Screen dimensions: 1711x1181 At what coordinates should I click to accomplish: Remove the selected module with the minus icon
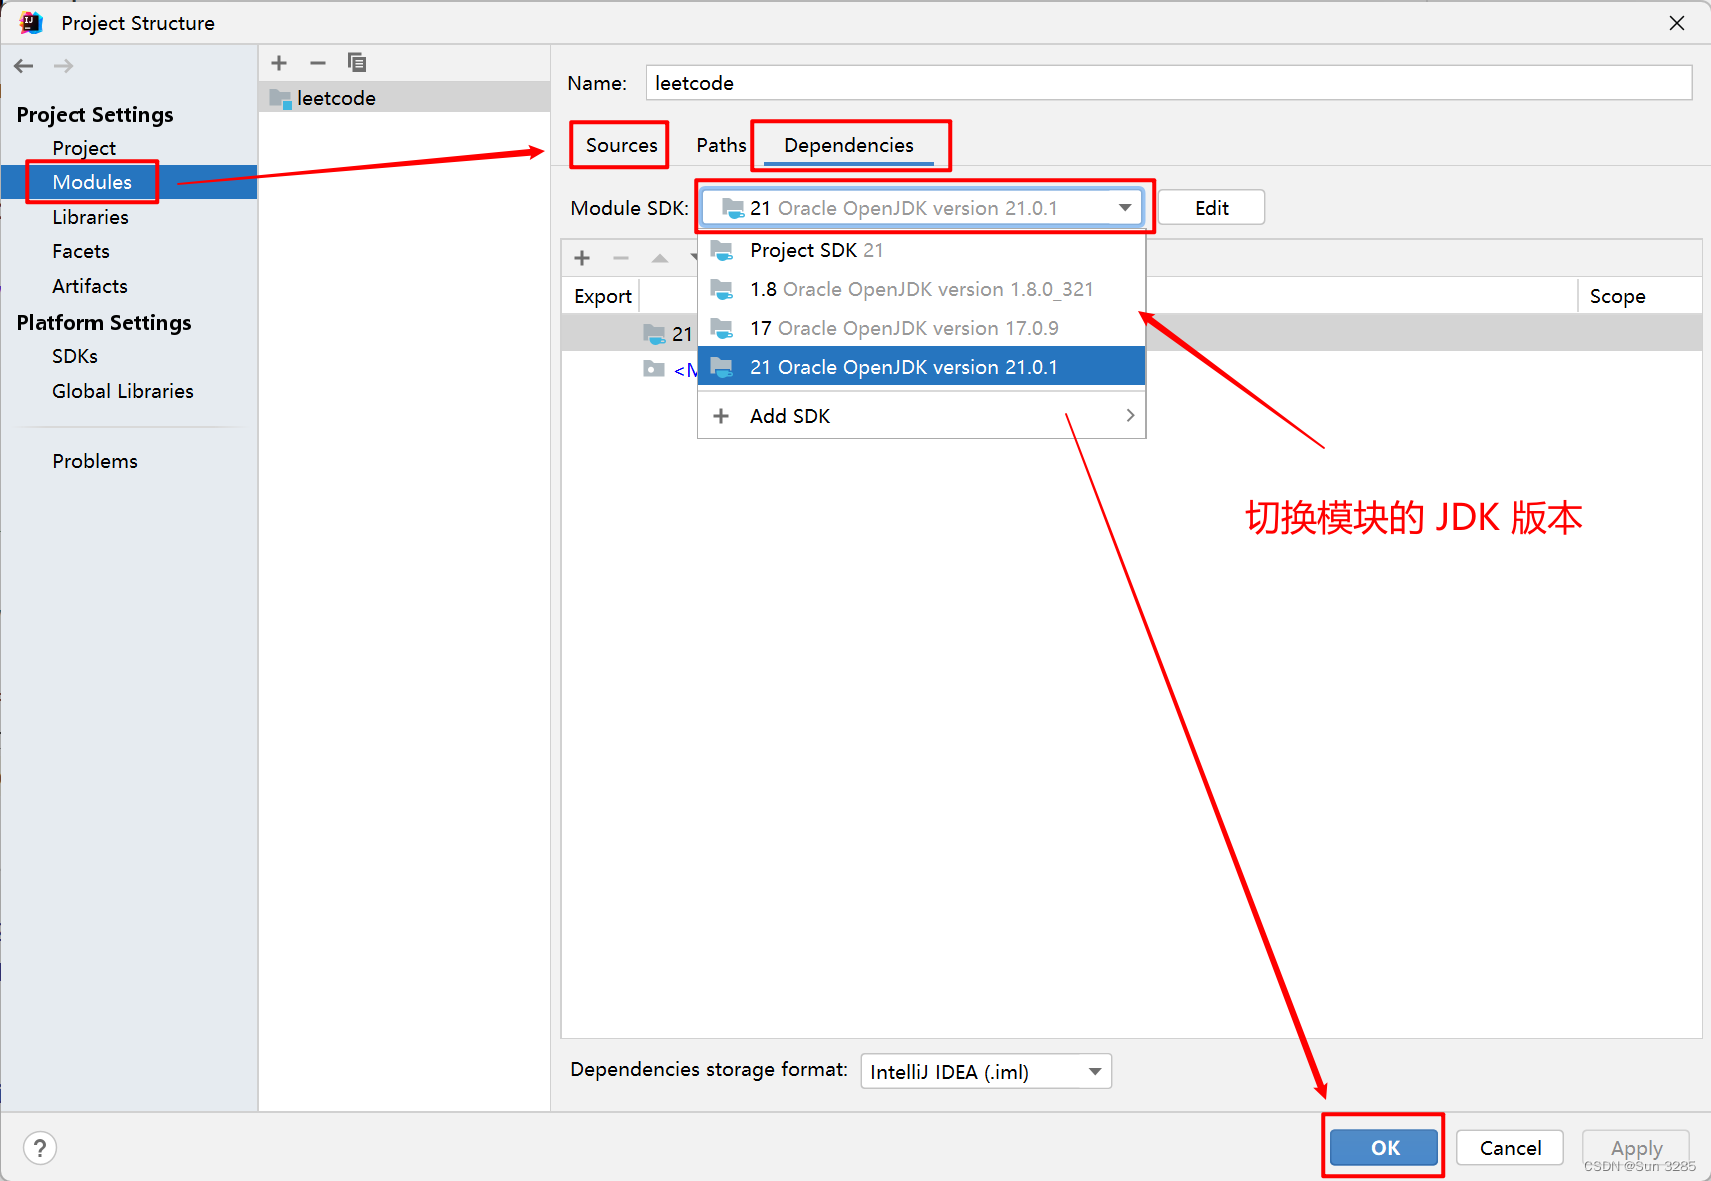(318, 63)
